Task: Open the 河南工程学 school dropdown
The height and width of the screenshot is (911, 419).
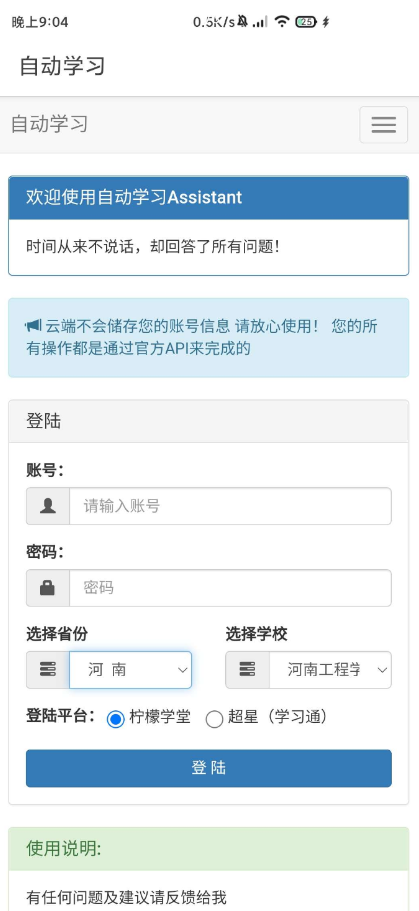Action: click(330, 670)
